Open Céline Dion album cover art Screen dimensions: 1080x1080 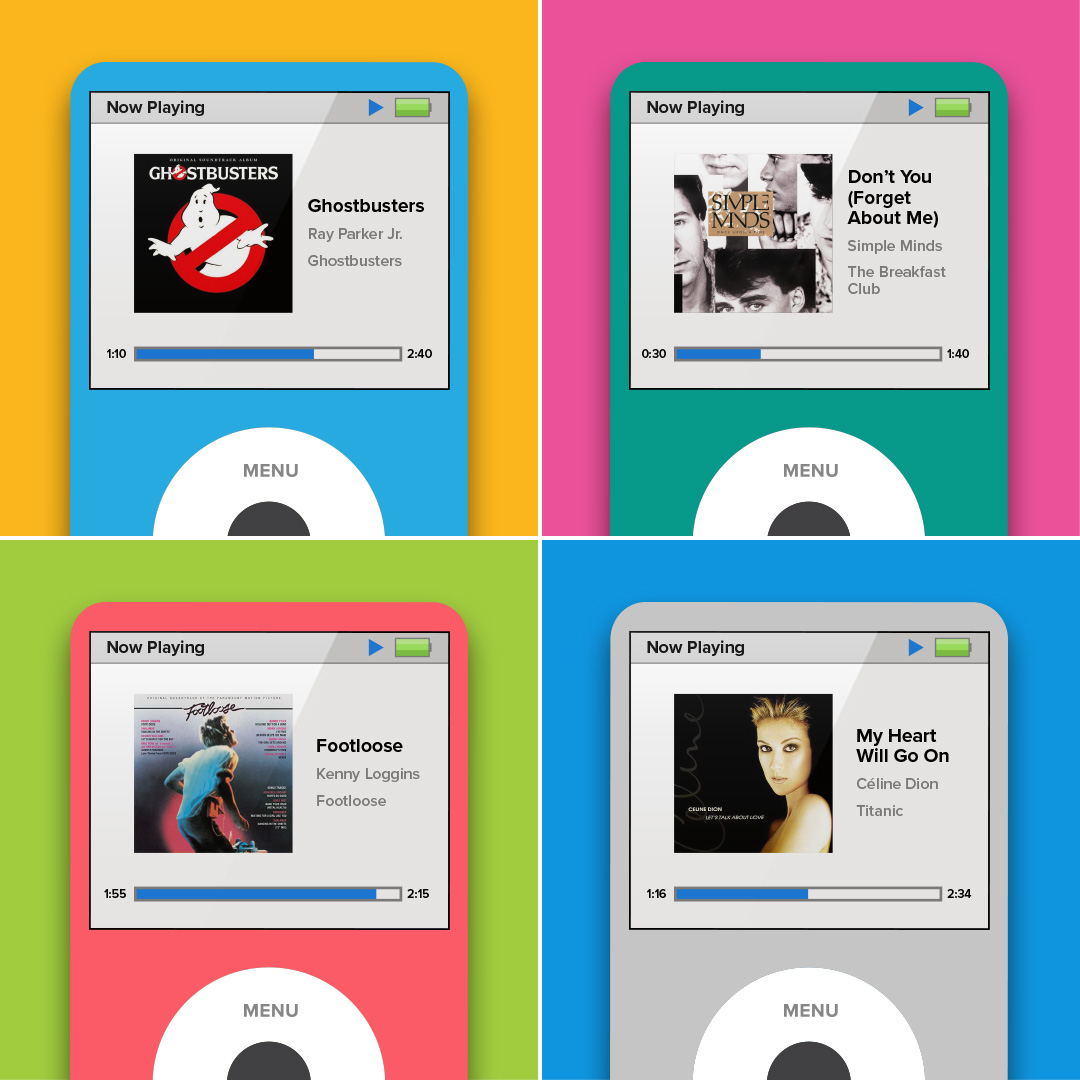tap(754, 773)
